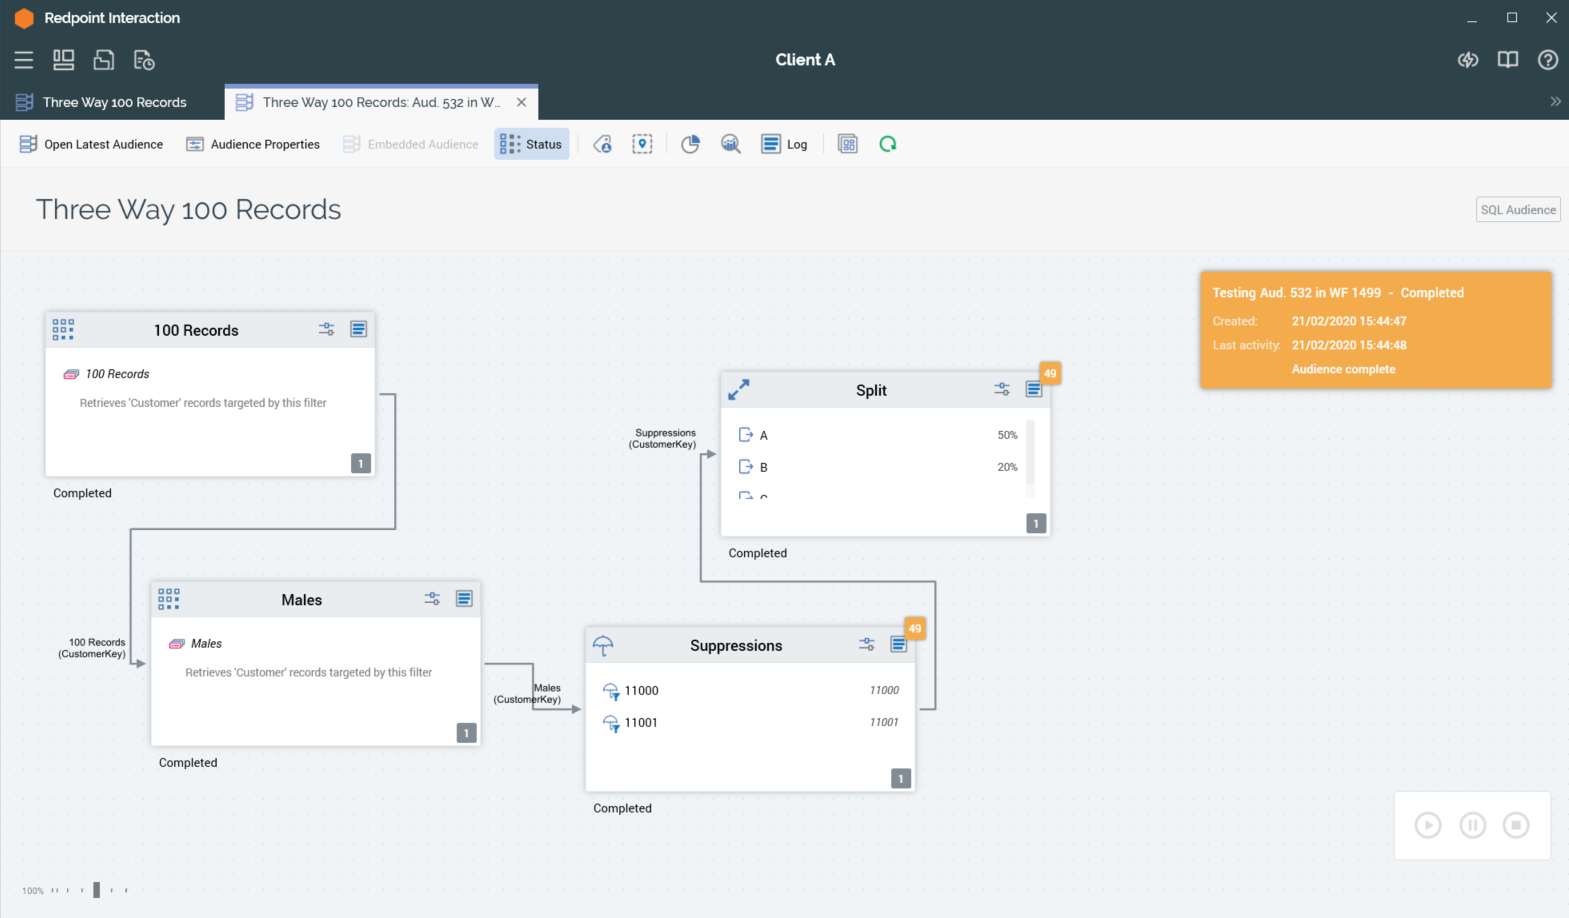Expand the Split block with arrows icon
1569x918 pixels.
point(739,390)
